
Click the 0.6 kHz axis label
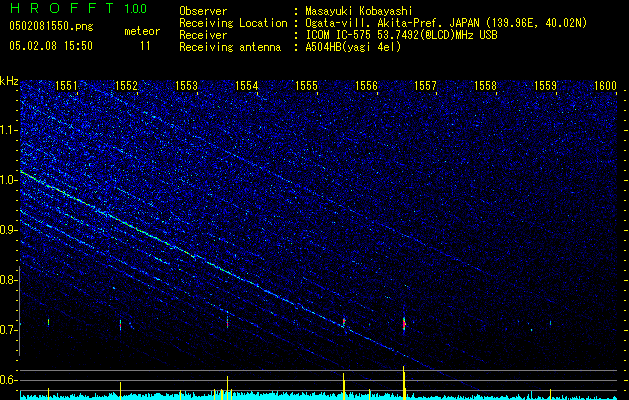(x=8, y=380)
